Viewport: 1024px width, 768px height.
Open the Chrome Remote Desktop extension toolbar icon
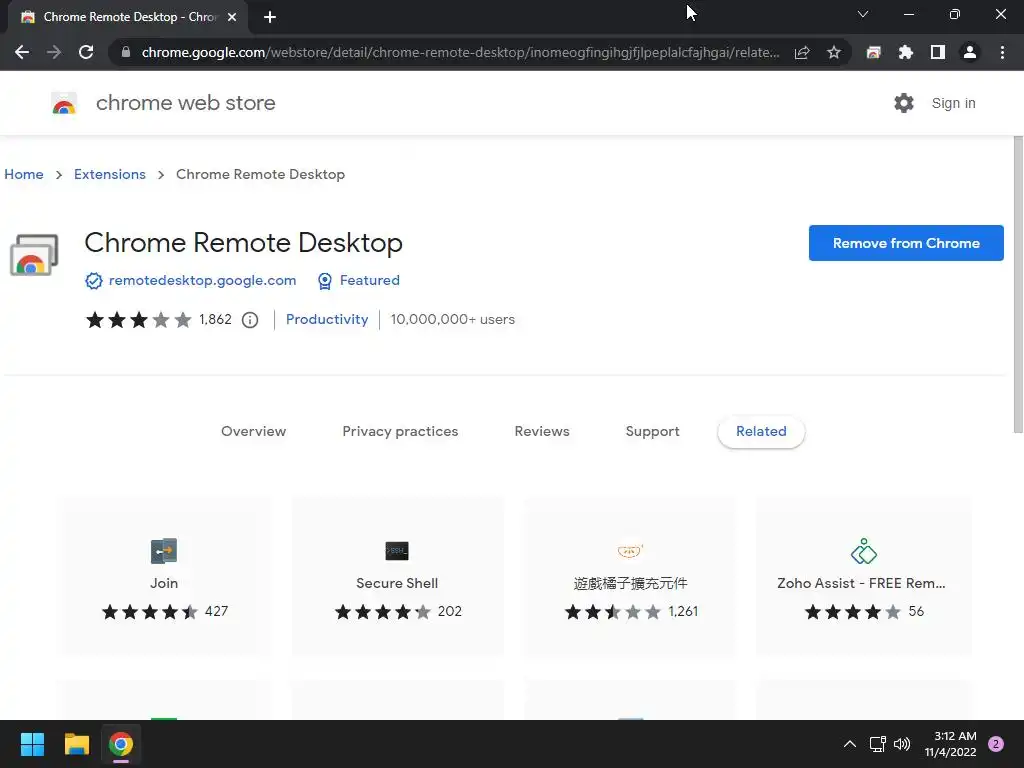coord(874,52)
